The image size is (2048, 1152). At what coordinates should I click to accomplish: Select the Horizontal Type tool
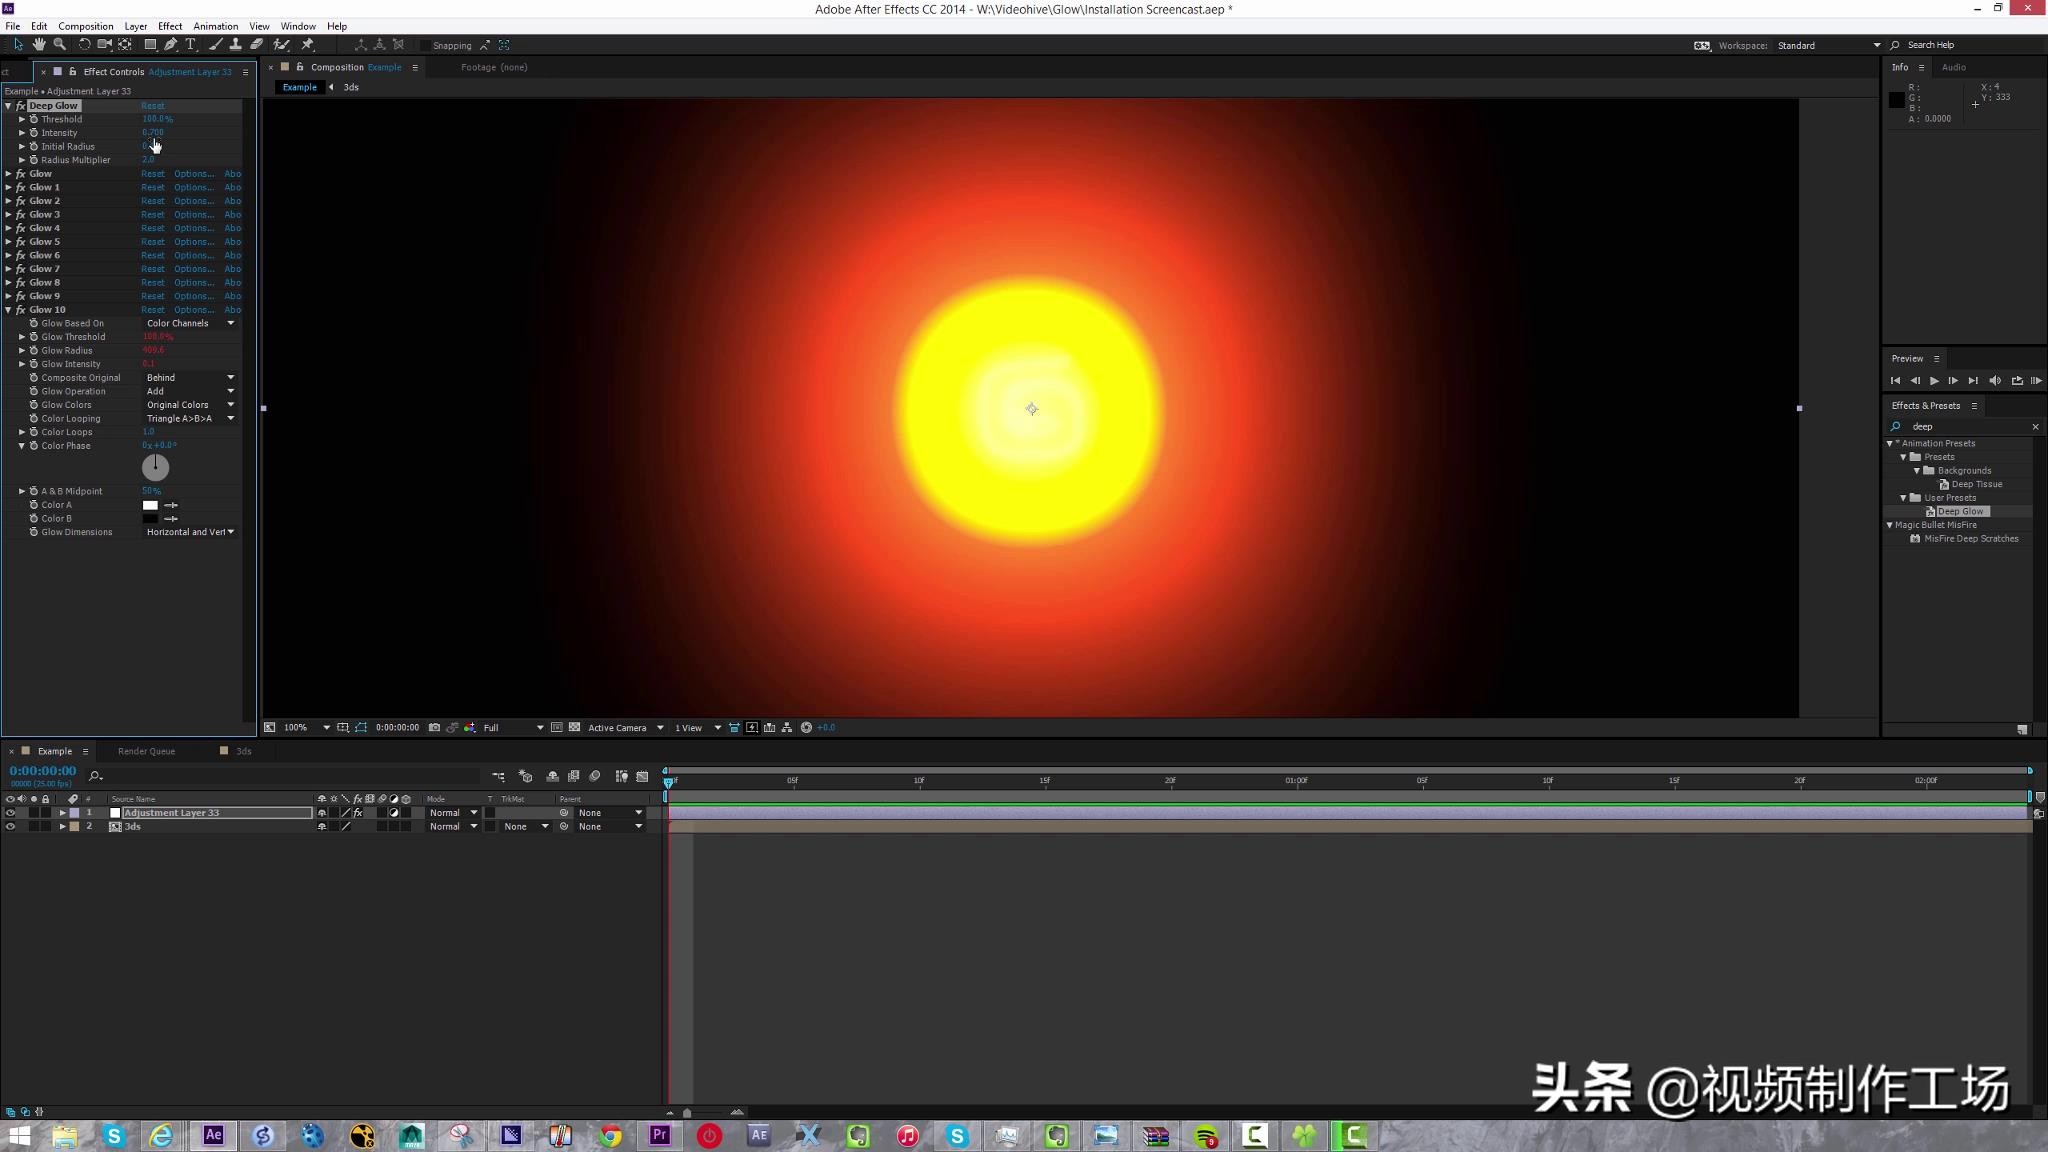pos(191,45)
